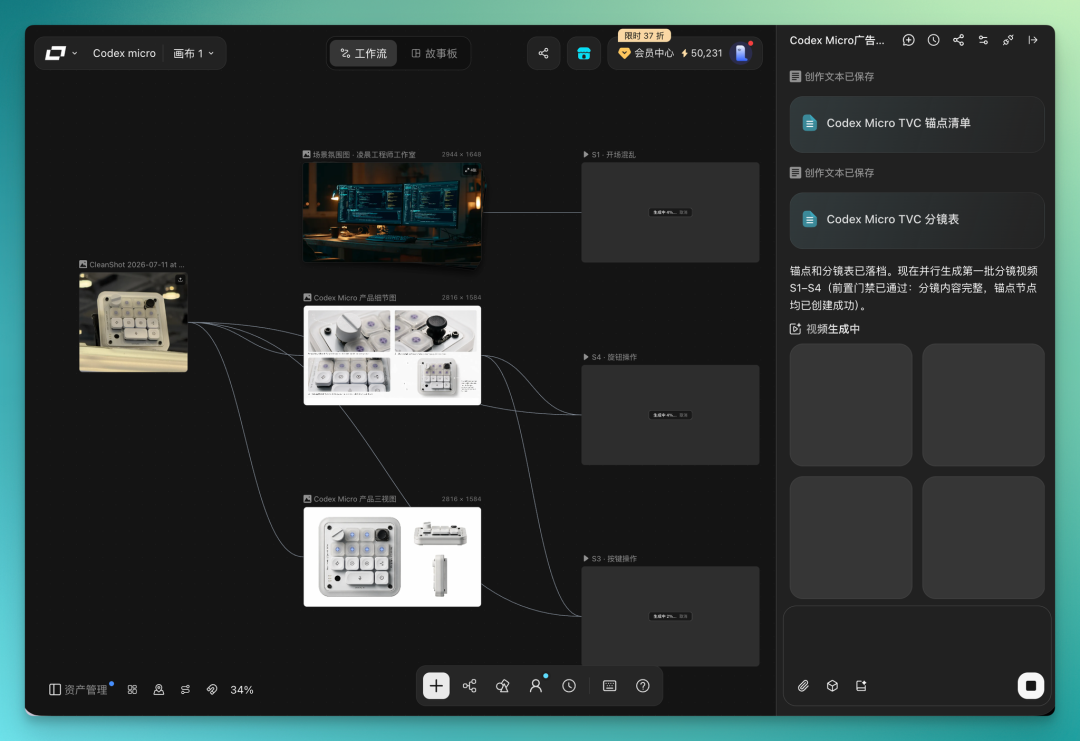Open history clock icon in center toolbar
Viewport: 1080px width, 741px height.
click(569, 686)
